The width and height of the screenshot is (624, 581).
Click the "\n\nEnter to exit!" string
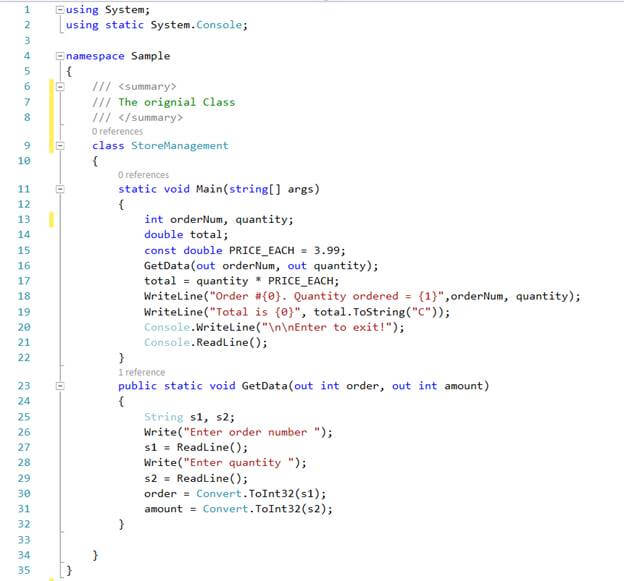(327, 327)
